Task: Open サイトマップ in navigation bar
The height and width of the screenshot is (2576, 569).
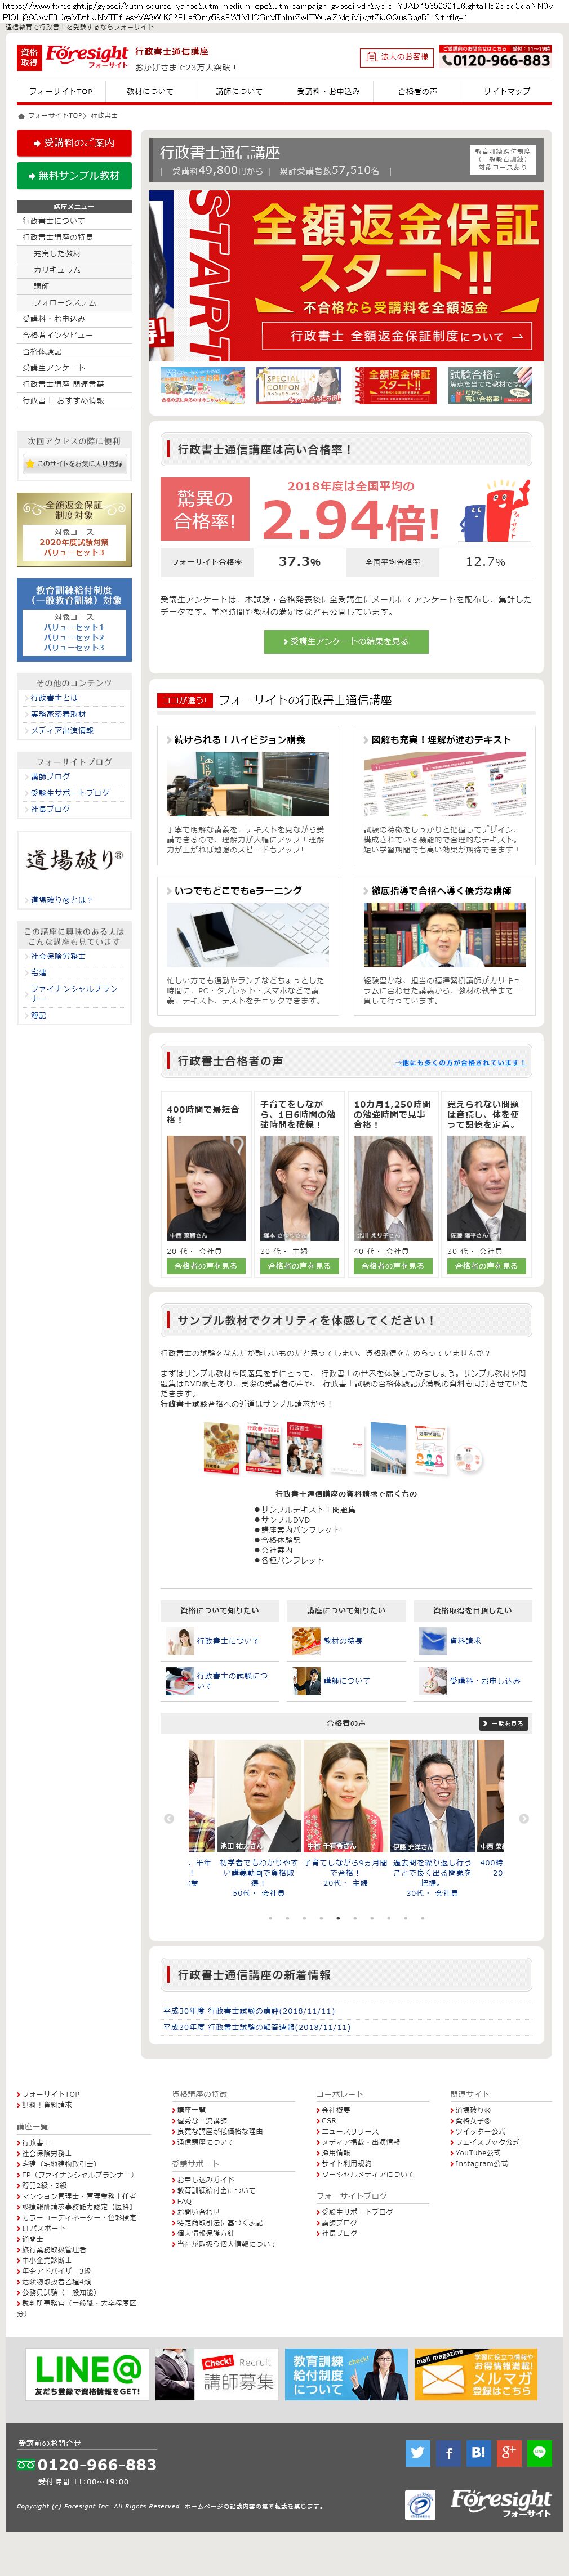Action: (507, 91)
